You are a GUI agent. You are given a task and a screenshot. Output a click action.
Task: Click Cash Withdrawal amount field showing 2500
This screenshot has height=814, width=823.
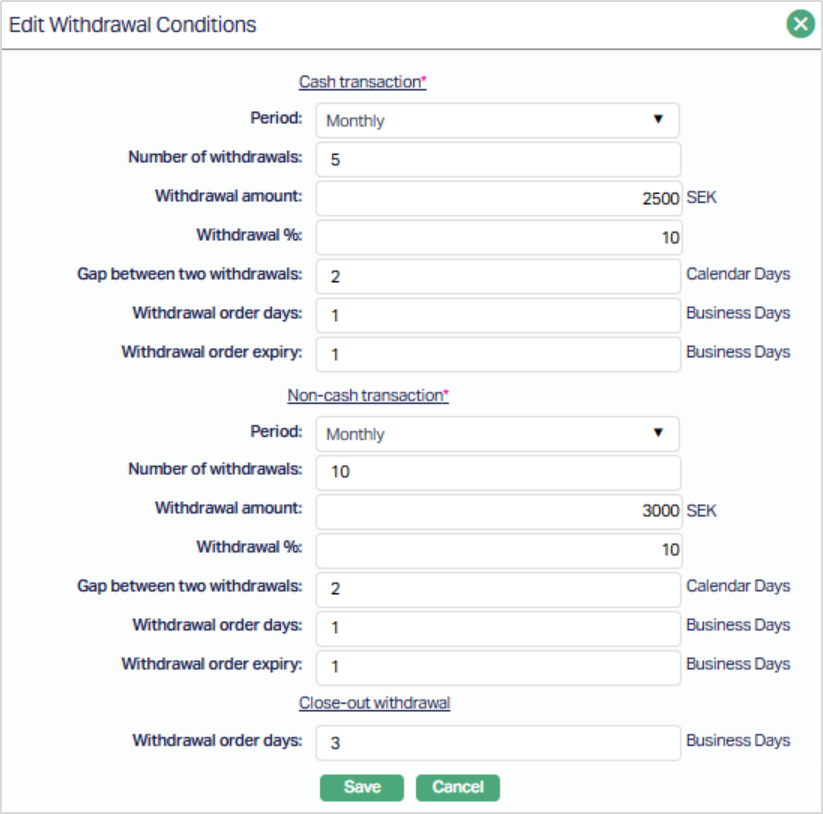(x=497, y=198)
